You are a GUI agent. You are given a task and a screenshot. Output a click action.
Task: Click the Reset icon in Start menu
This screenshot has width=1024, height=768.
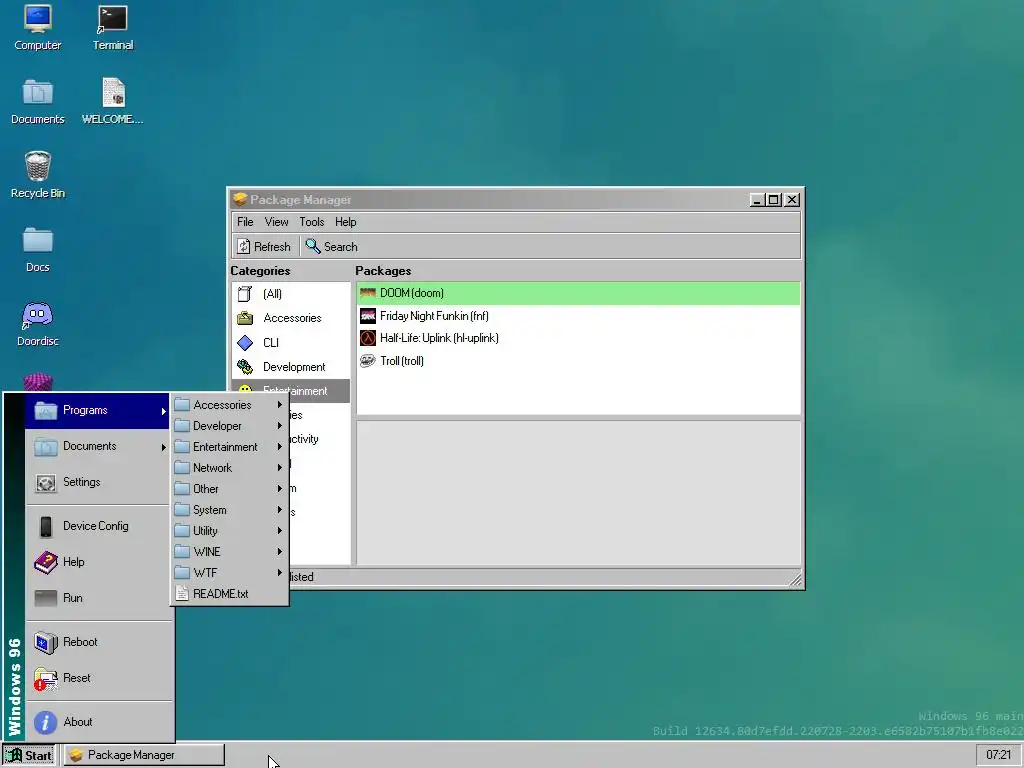46,679
